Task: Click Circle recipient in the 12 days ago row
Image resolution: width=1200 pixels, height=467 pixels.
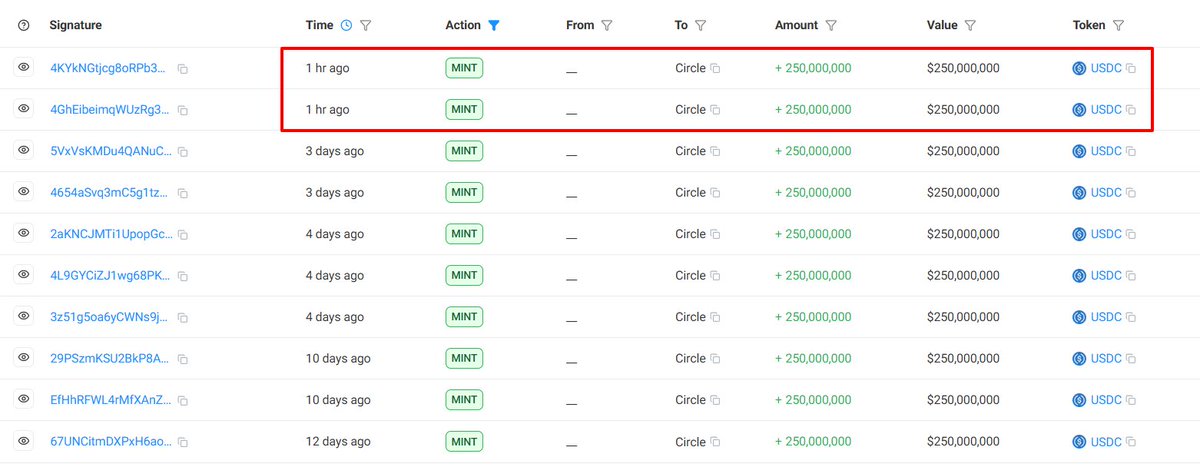Action: pyautogui.click(x=690, y=441)
